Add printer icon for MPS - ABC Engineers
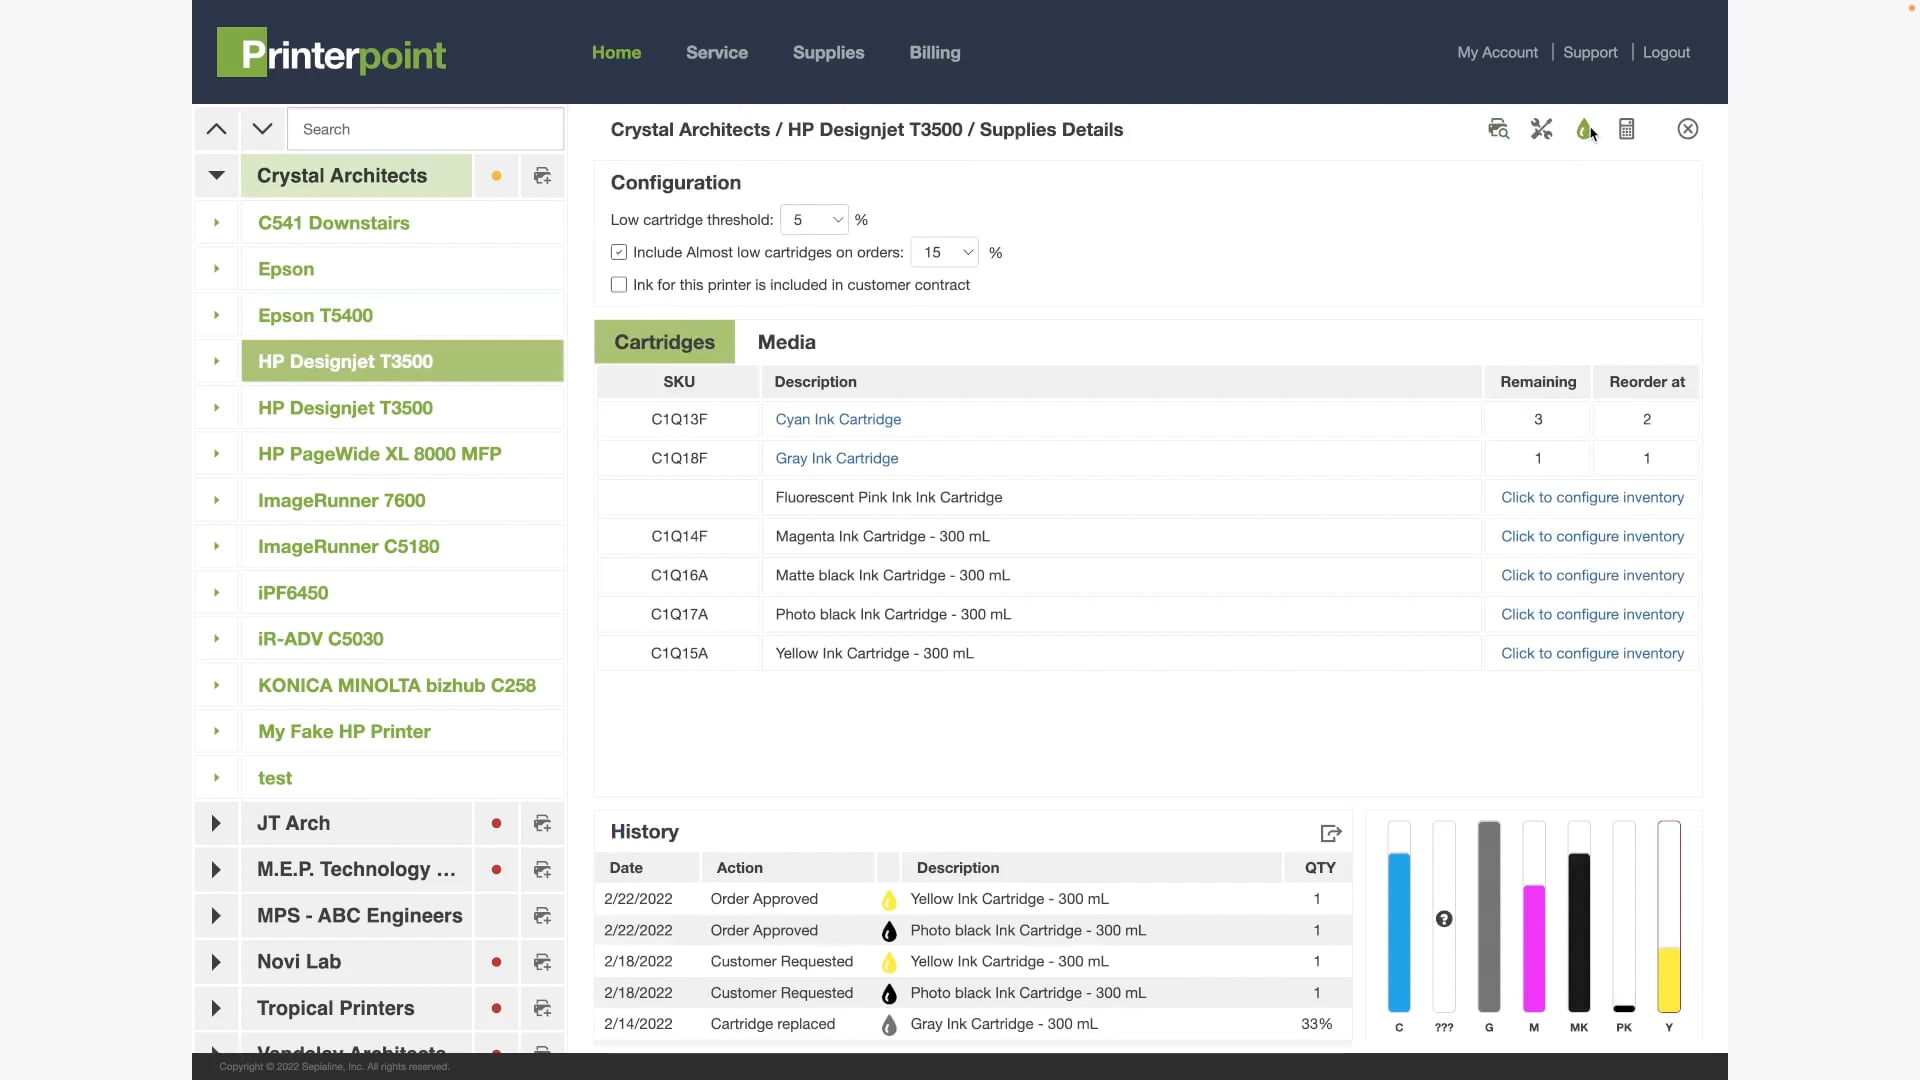The width and height of the screenshot is (1920, 1080). pyautogui.click(x=542, y=916)
